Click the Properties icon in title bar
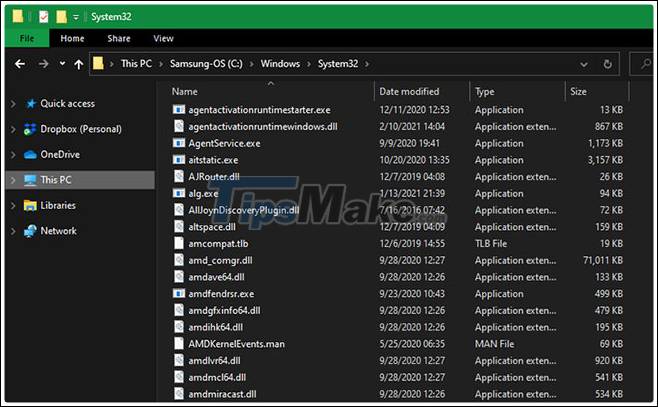 pyautogui.click(x=44, y=16)
